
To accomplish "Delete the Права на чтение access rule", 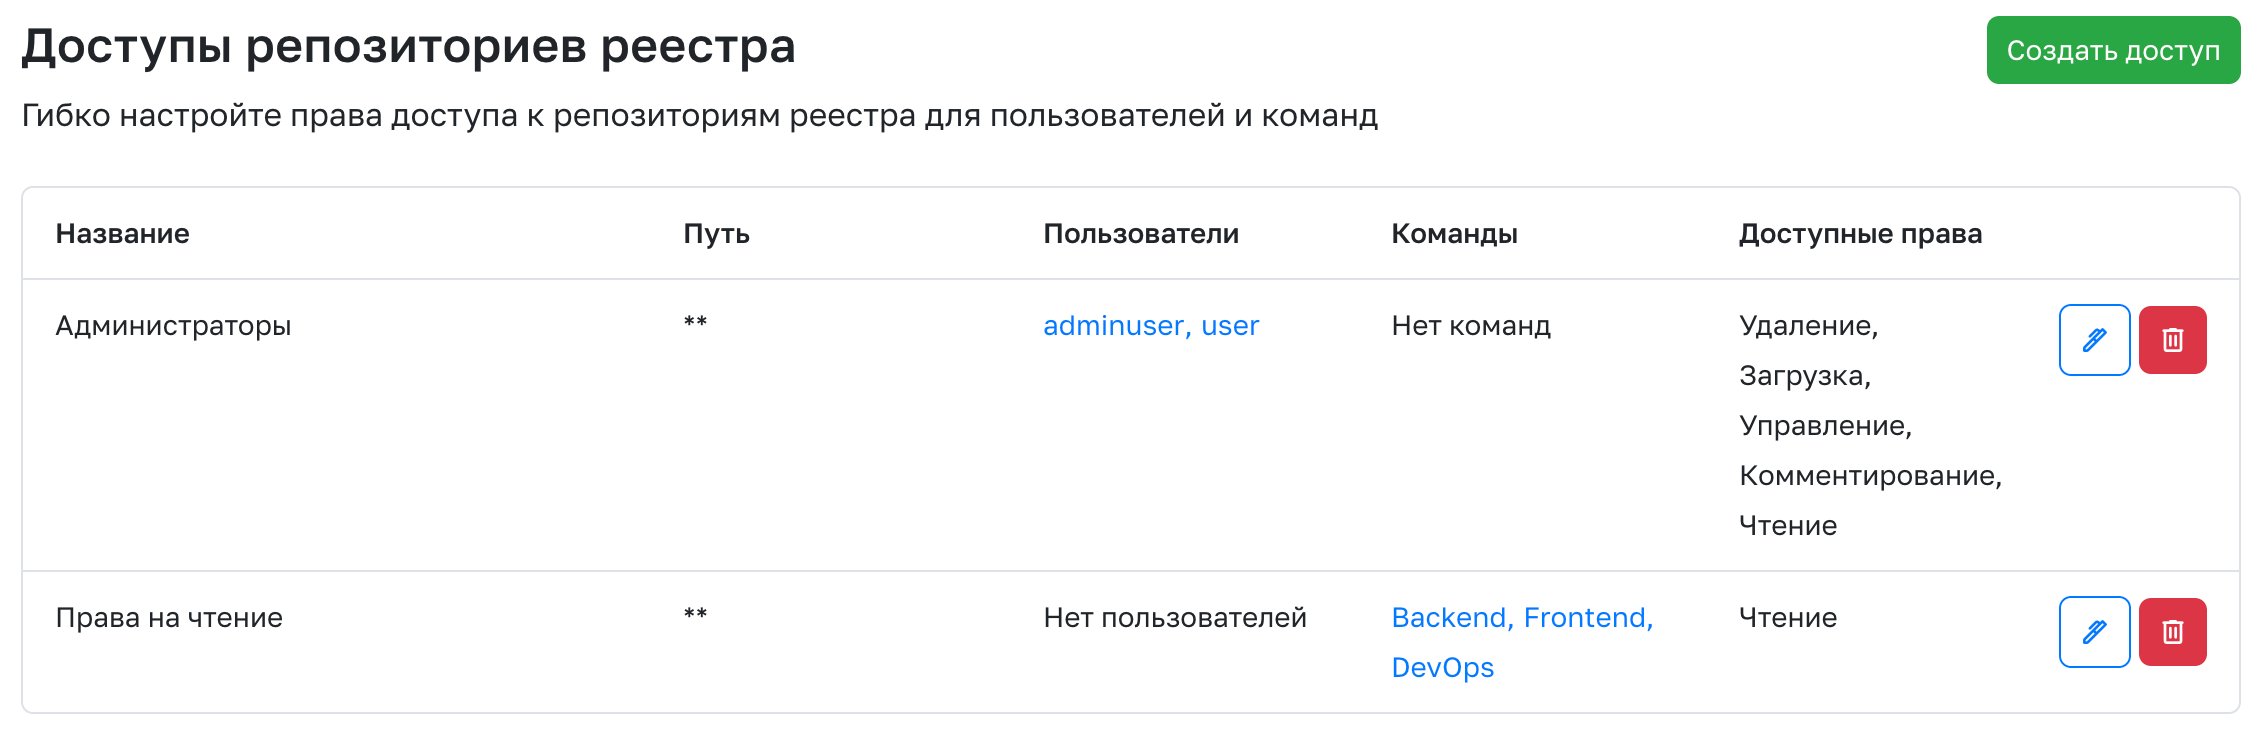I will click(x=2172, y=632).
